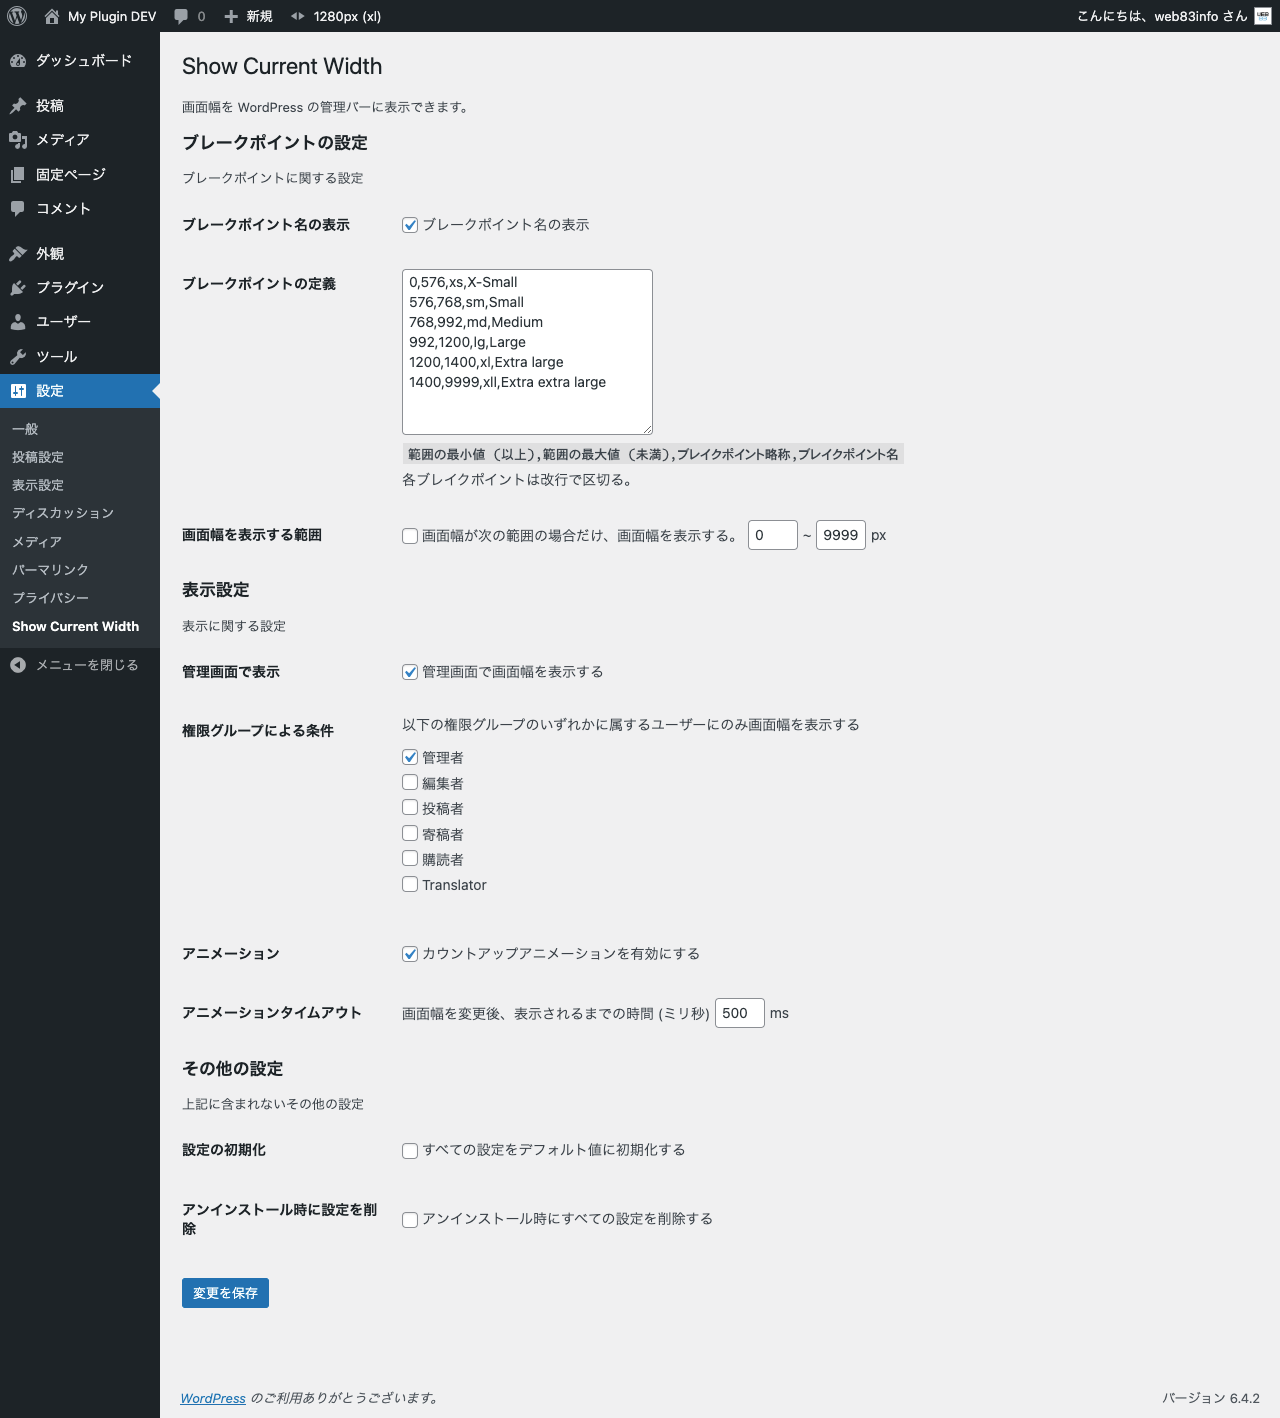Uncheck the 管理者 role checkbox
Viewport: 1280px width, 1418px height.
(x=410, y=757)
